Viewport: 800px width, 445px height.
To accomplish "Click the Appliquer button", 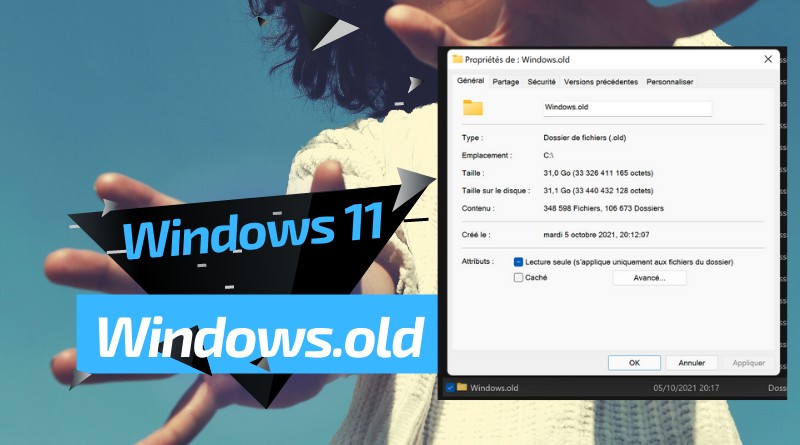I will (748, 363).
